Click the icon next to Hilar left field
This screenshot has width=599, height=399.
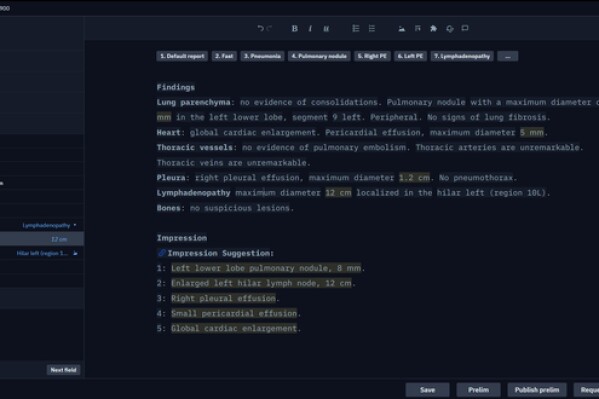[x=75, y=253]
